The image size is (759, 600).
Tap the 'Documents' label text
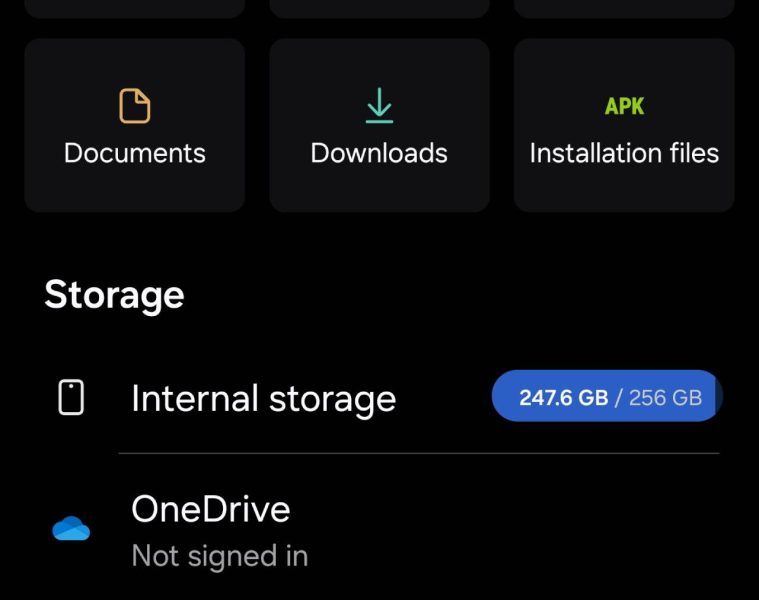tap(135, 153)
